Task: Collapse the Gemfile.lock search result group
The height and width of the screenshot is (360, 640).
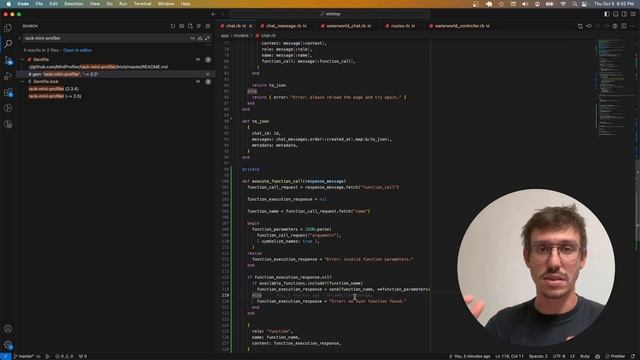Action: coord(23,82)
